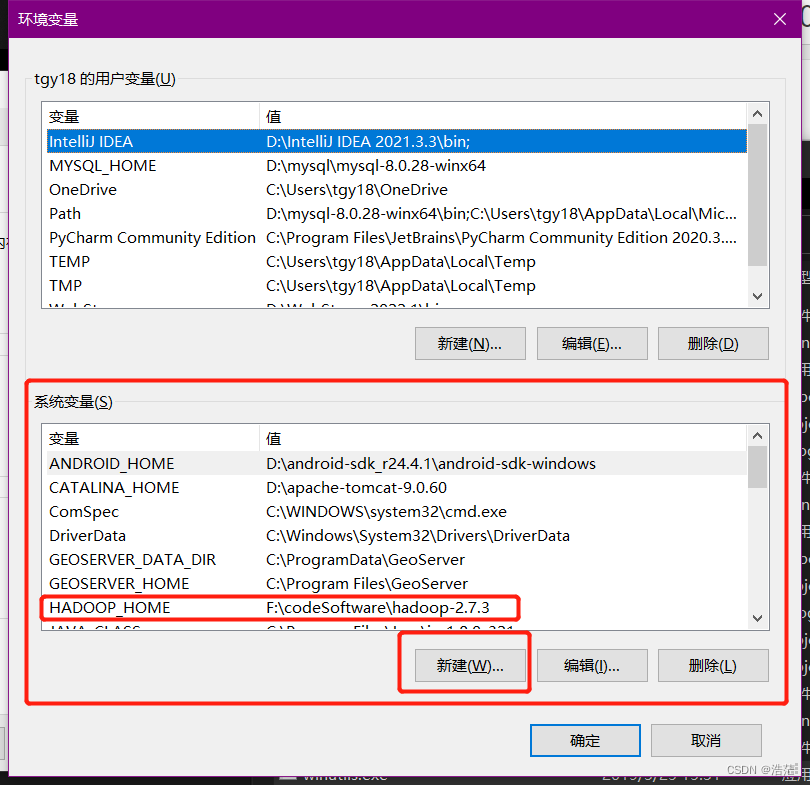The height and width of the screenshot is (785, 810).
Task: Select the OneDrive user variable
Action: point(397,190)
